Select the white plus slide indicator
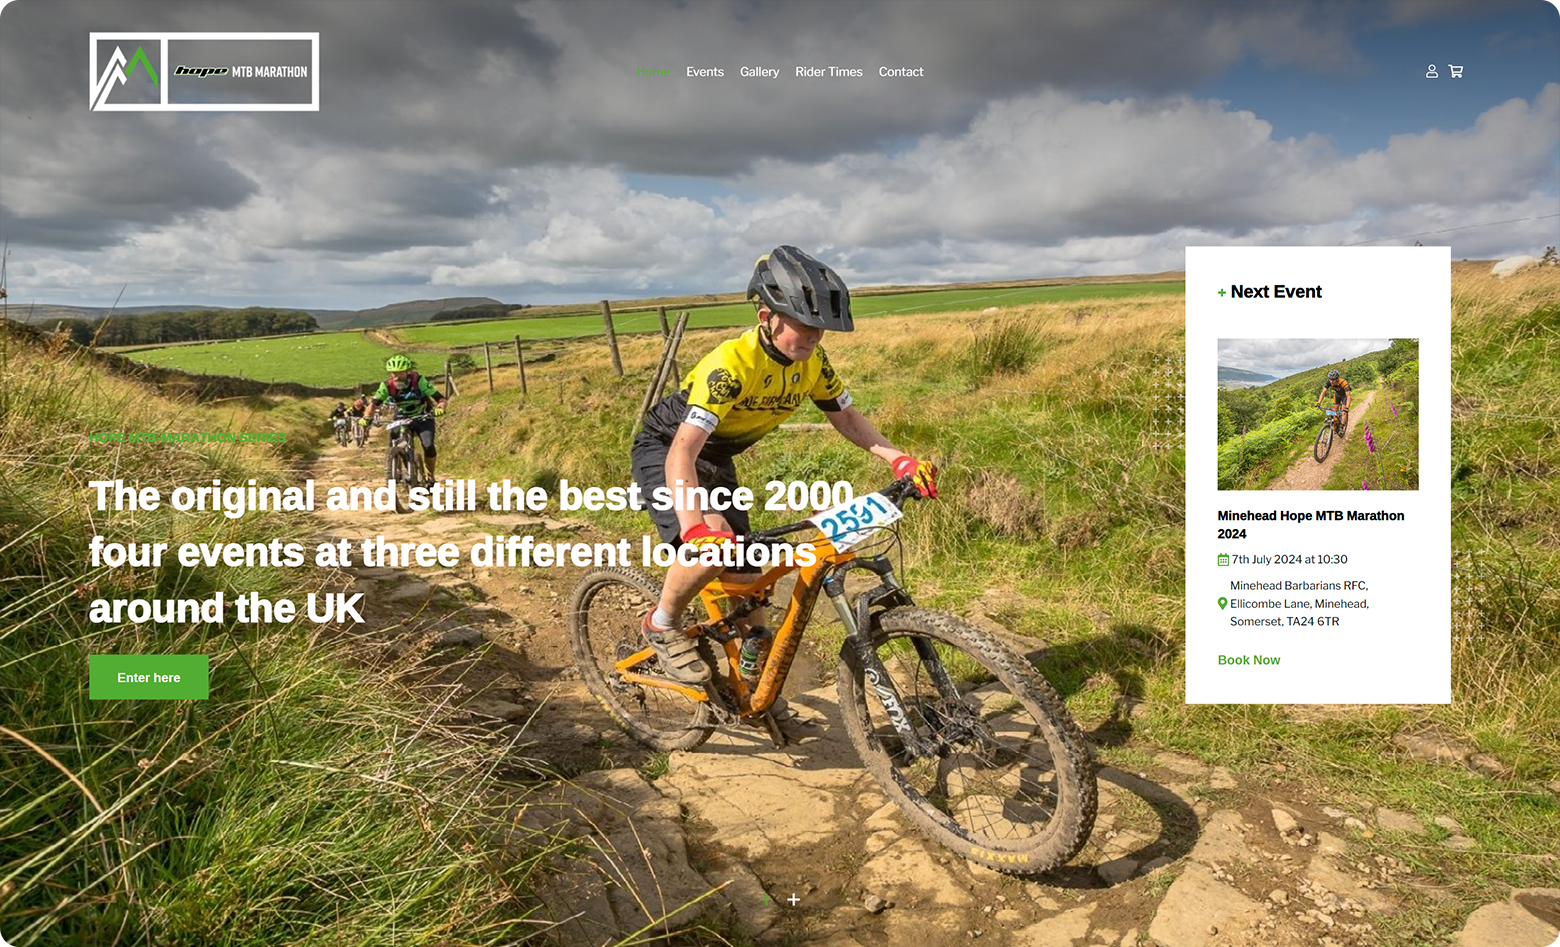The image size is (1560, 947). [x=794, y=900]
